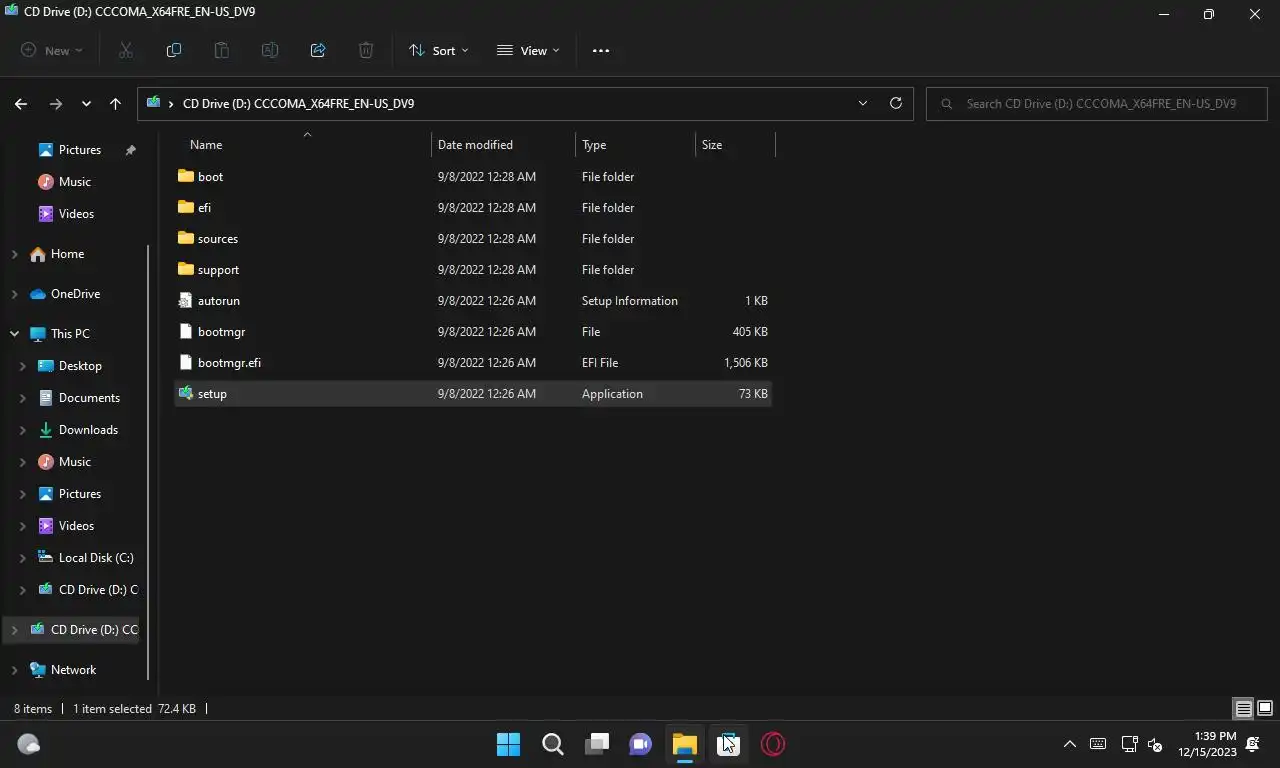Open the See more (three dots) menu
1280x768 pixels.
pos(601,50)
